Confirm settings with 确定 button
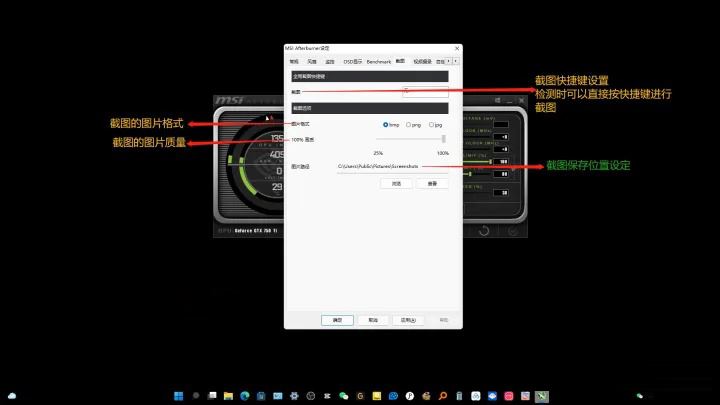The width and height of the screenshot is (720, 405). 337,320
